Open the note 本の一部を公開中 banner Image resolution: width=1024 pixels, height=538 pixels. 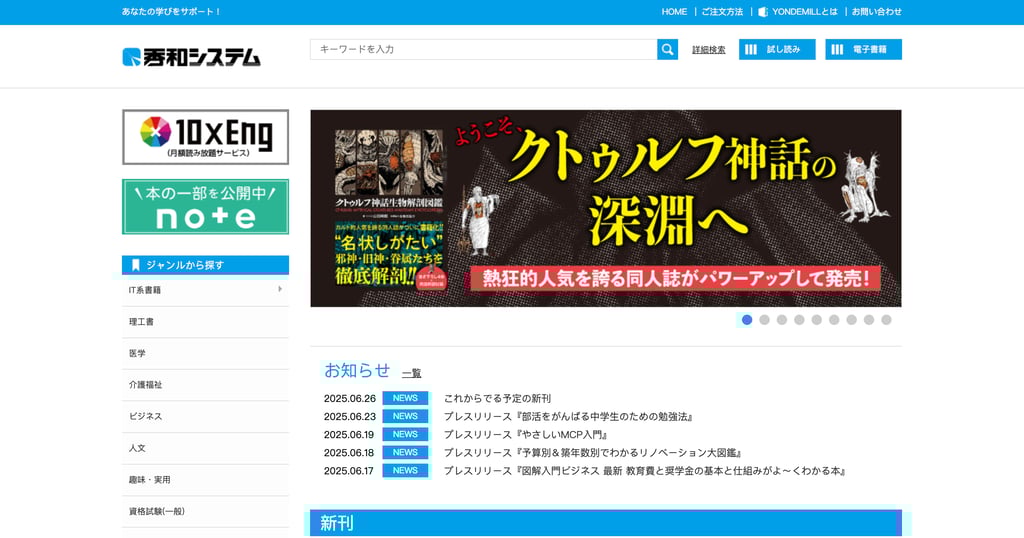point(205,206)
